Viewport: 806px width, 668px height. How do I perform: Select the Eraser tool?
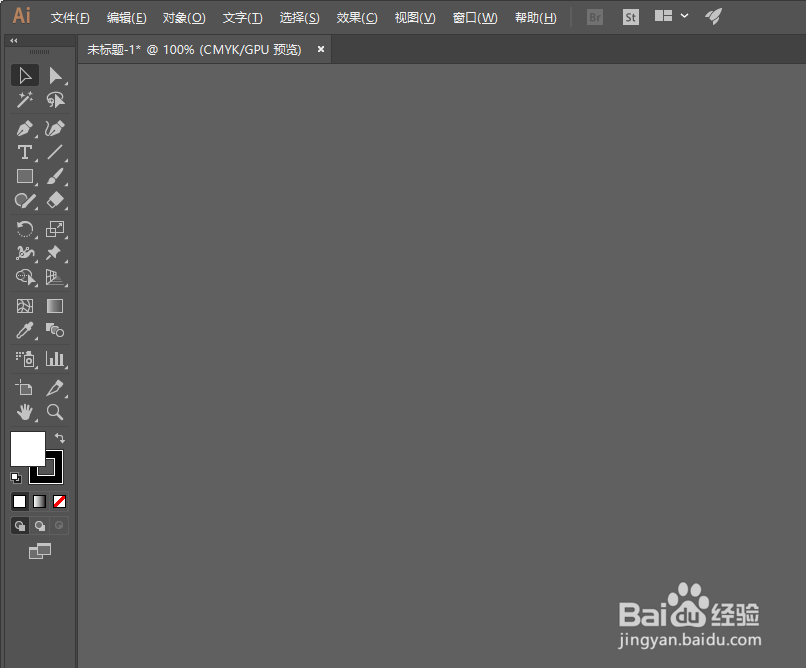(55, 200)
